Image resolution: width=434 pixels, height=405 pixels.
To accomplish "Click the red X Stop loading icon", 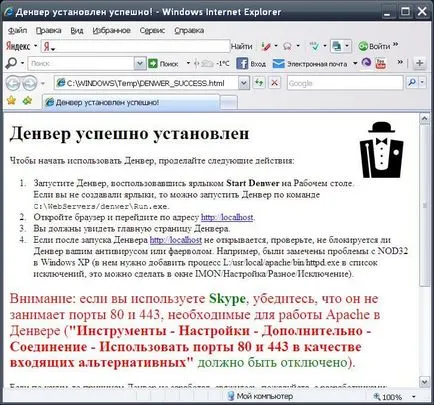I will tap(275, 83).
